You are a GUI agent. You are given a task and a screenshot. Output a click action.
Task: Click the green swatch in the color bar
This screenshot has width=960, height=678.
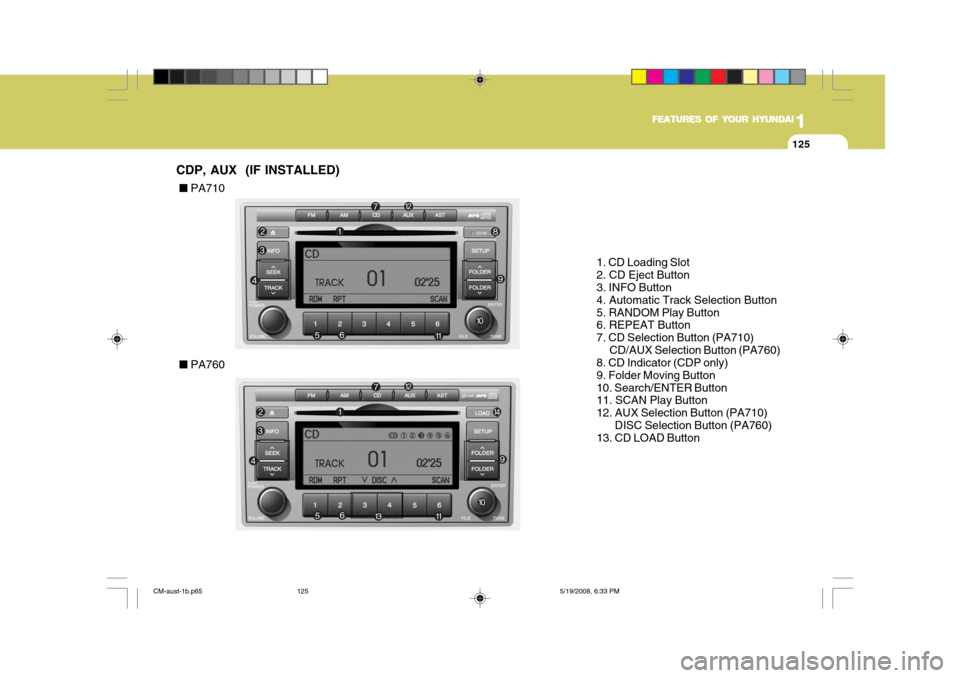pyautogui.click(x=703, y=77)
